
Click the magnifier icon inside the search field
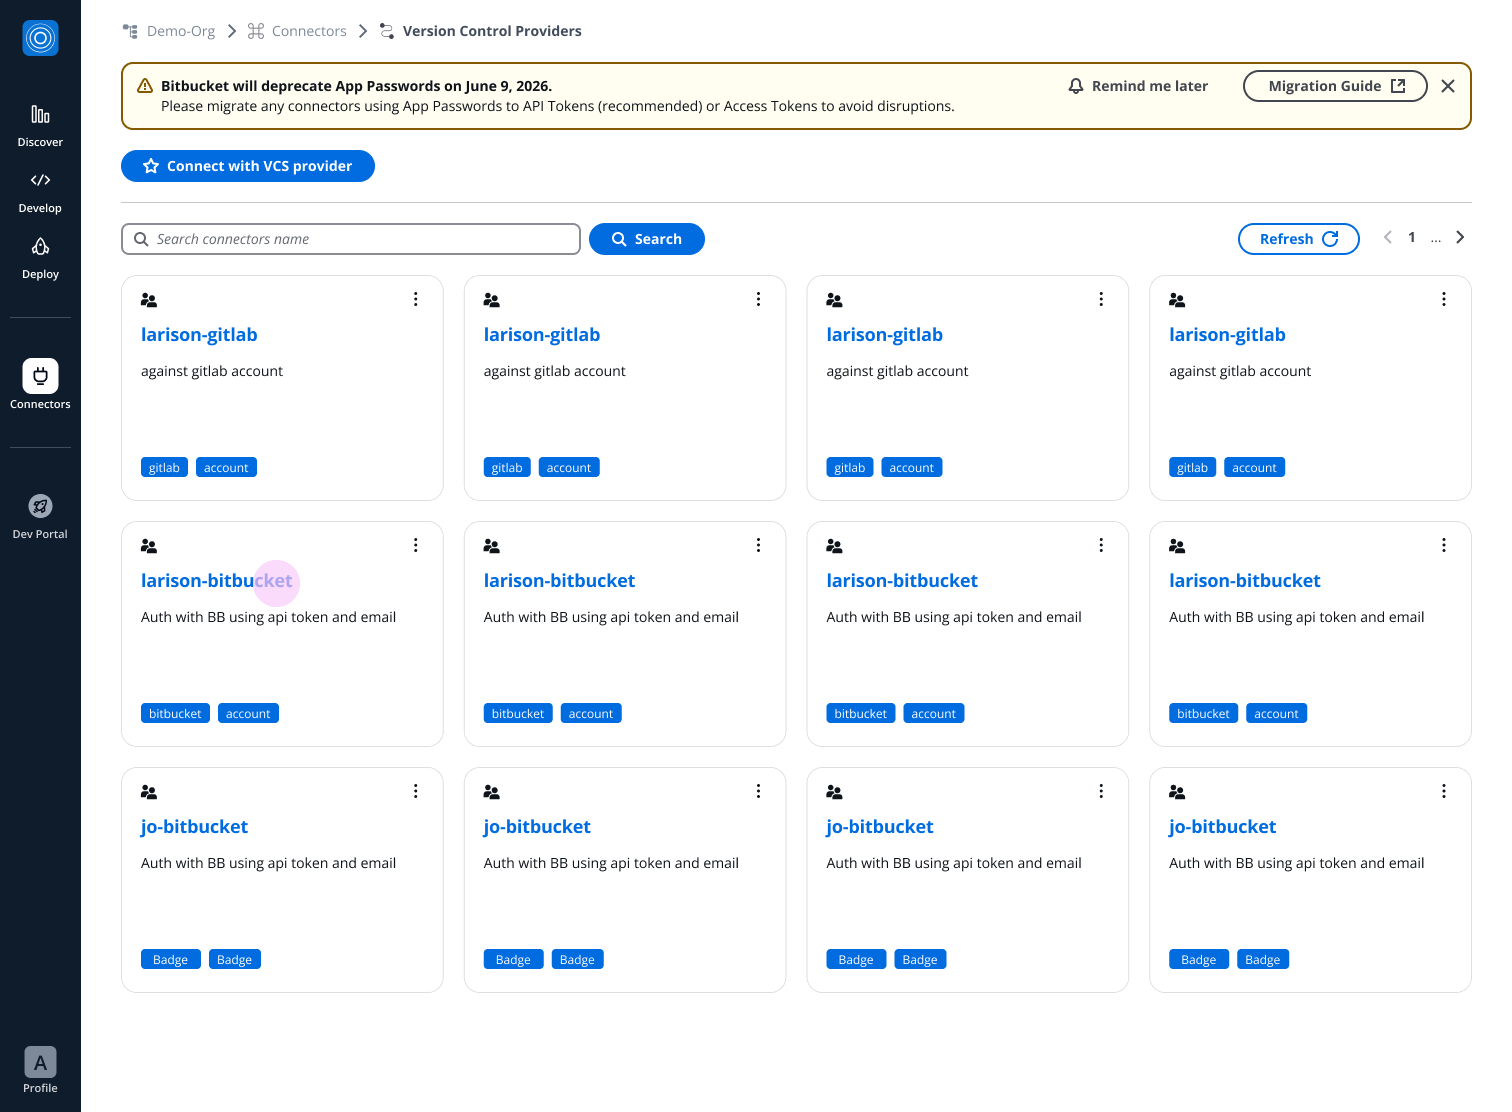[142, 239]
